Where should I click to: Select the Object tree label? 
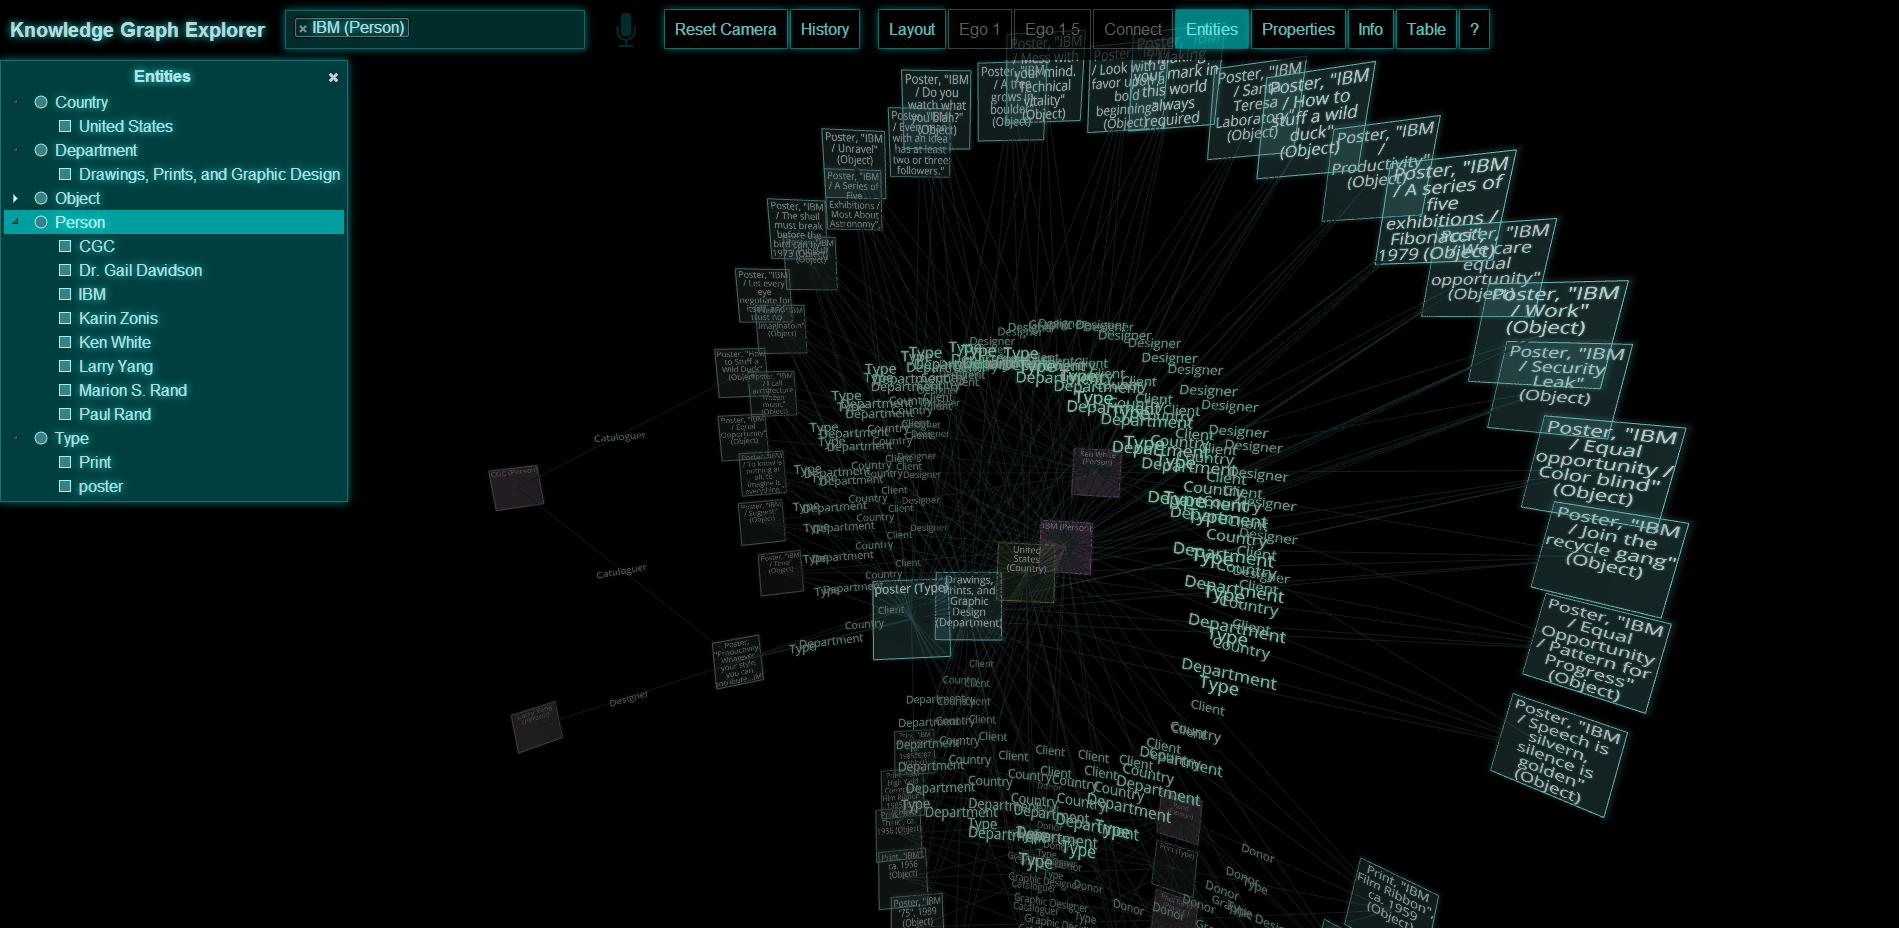tap(77, 198)
